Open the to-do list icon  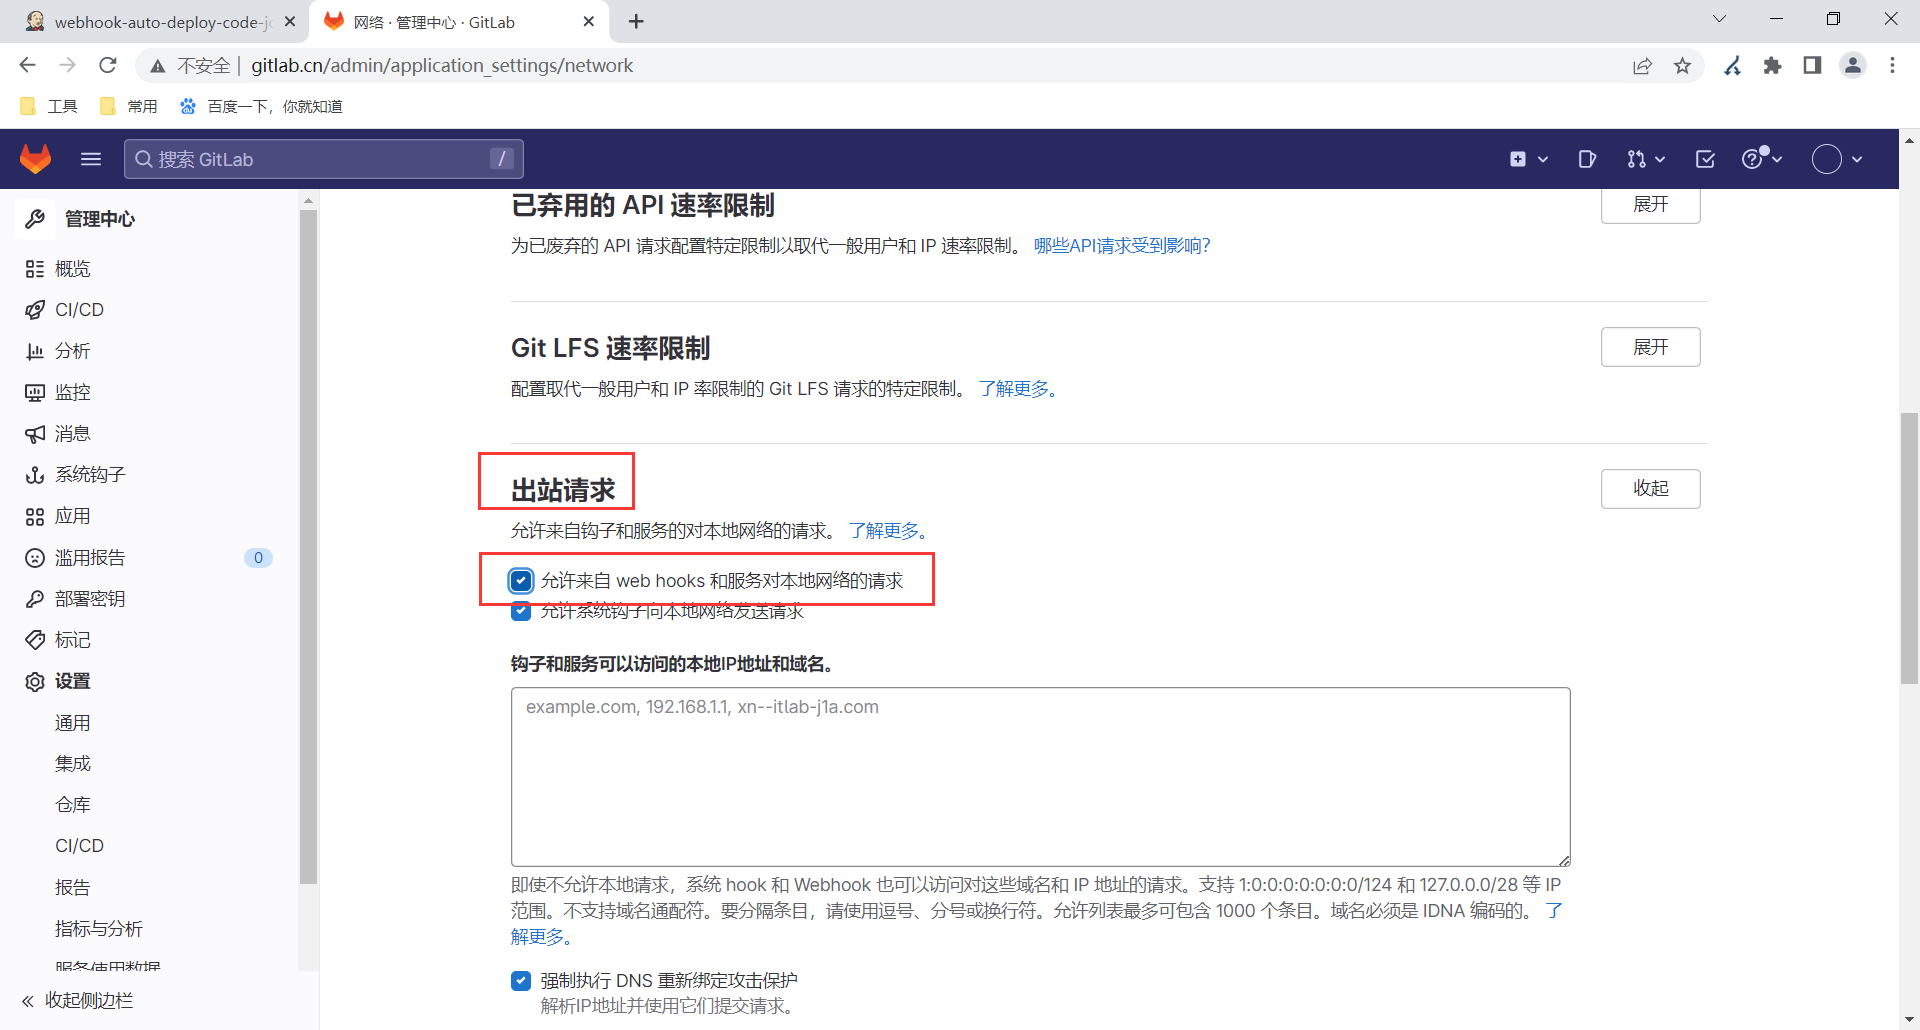click(x=1706, y=159)
